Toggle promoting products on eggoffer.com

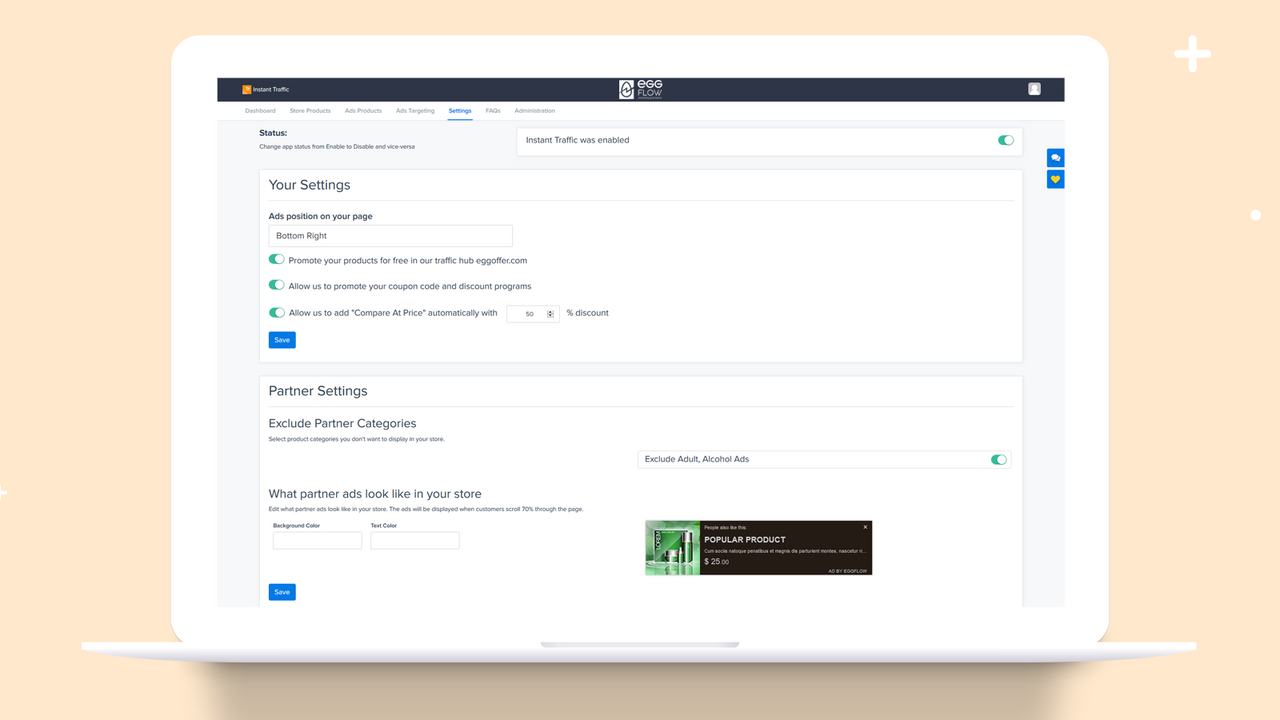[x=276, y=258]
